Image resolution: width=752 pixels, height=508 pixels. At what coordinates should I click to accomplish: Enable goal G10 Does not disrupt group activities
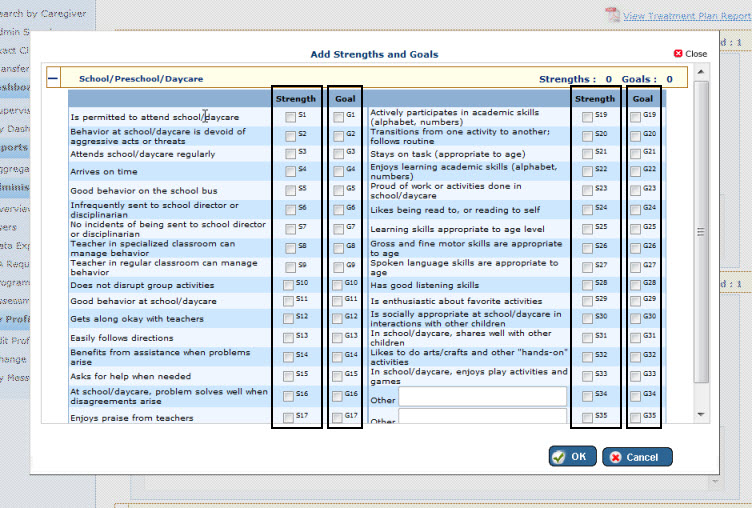click(x=337, y=285)
